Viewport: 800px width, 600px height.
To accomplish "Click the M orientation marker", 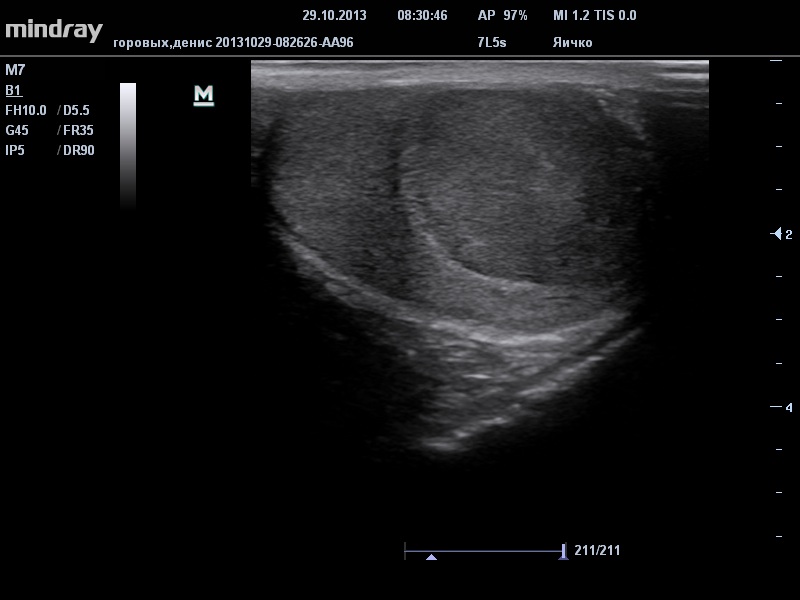I will [204, 95].
